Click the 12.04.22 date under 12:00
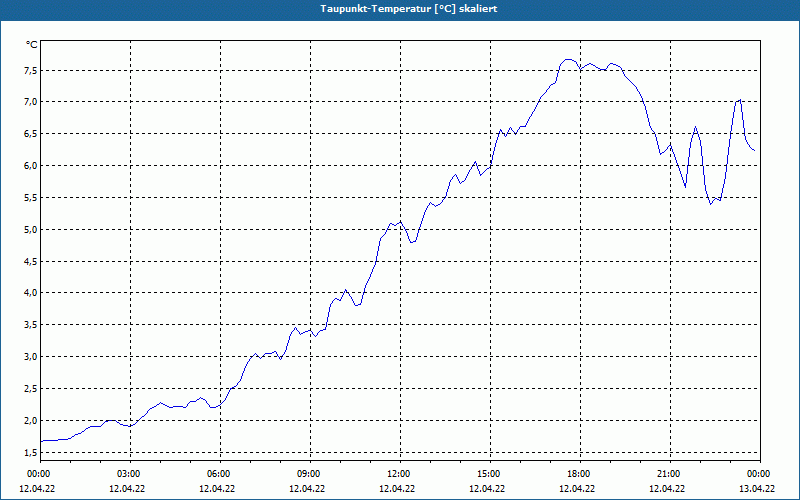 coord(397,488)
